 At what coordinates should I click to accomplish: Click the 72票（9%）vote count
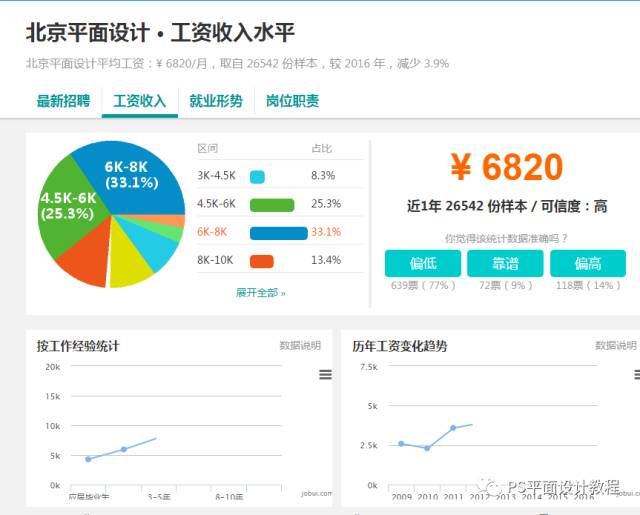click(x=506, y=285)
